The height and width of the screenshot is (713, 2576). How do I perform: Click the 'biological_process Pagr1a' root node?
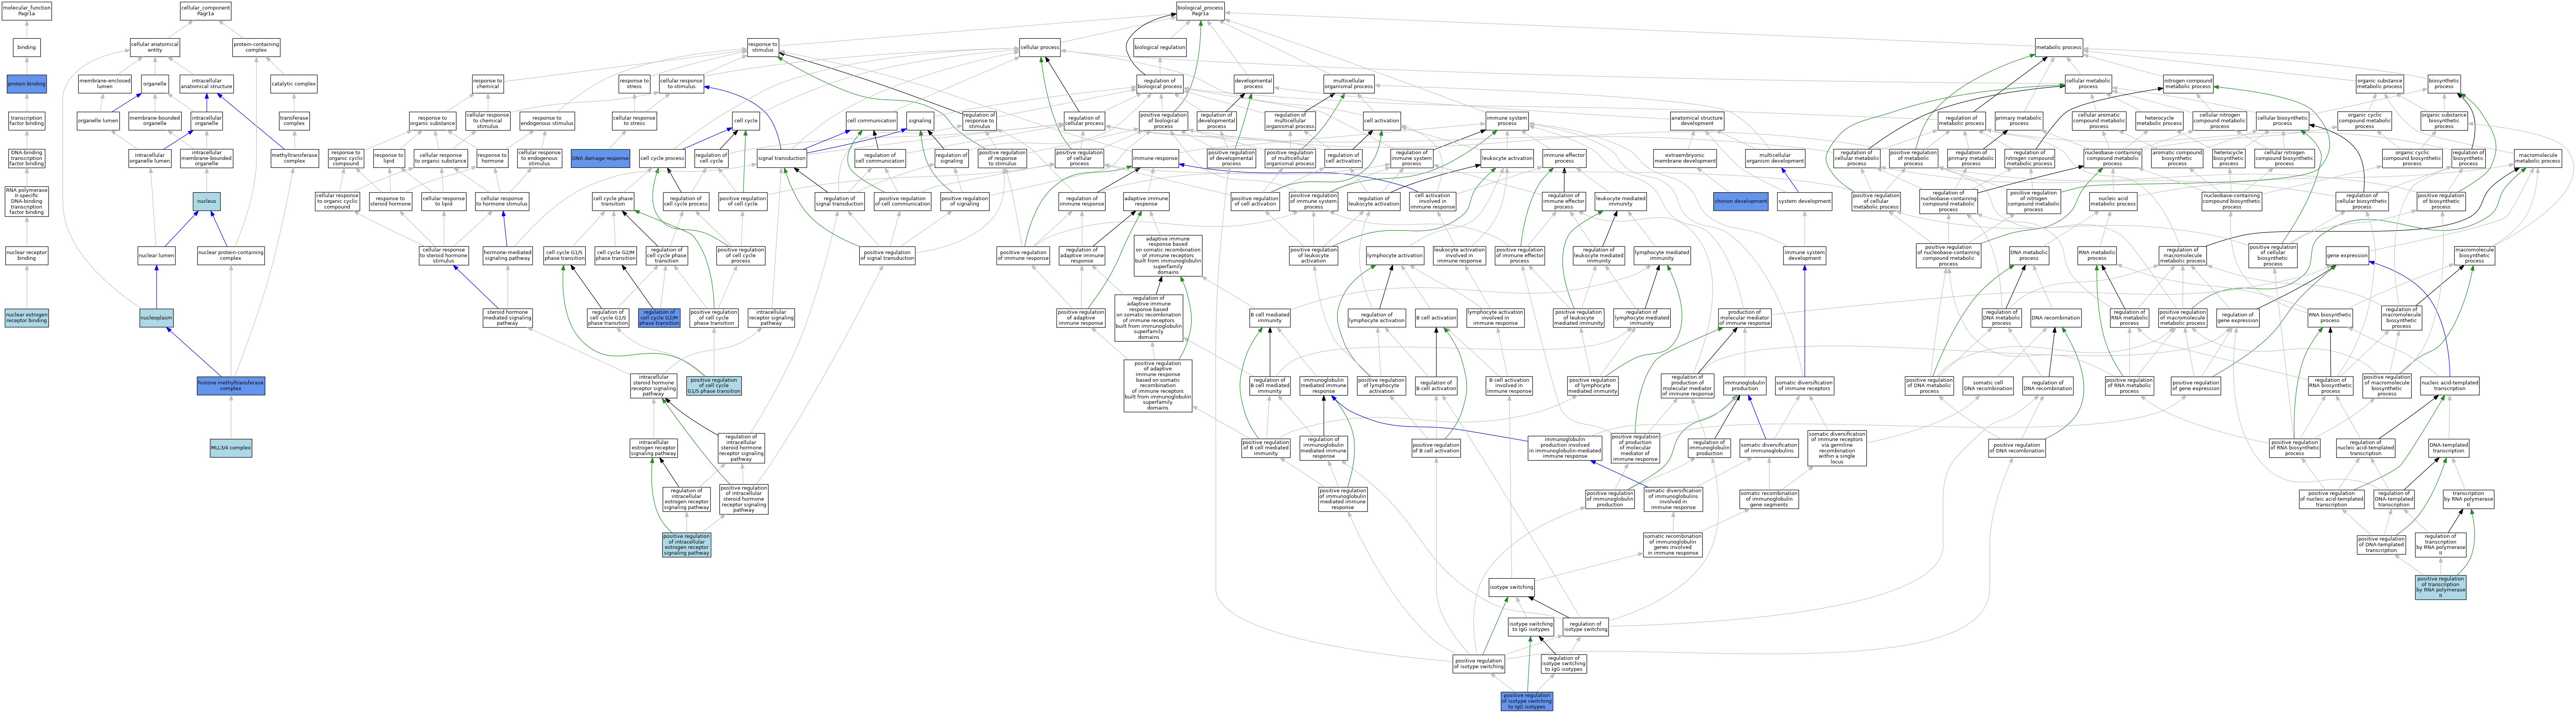click(x=1200, y=11)
